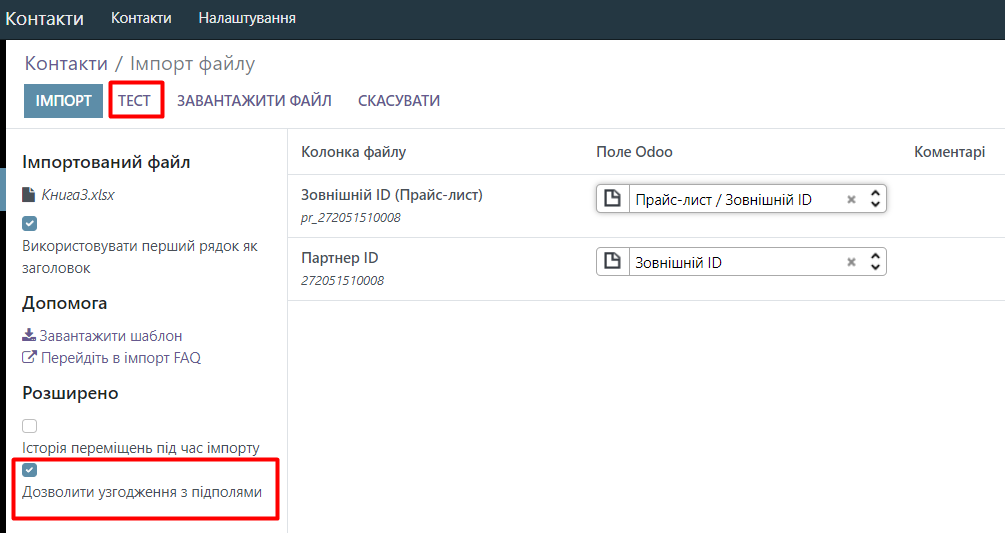1005x533 pixels.
Task: Go to Контакти breadcrumb link
Action: point(66,64)
